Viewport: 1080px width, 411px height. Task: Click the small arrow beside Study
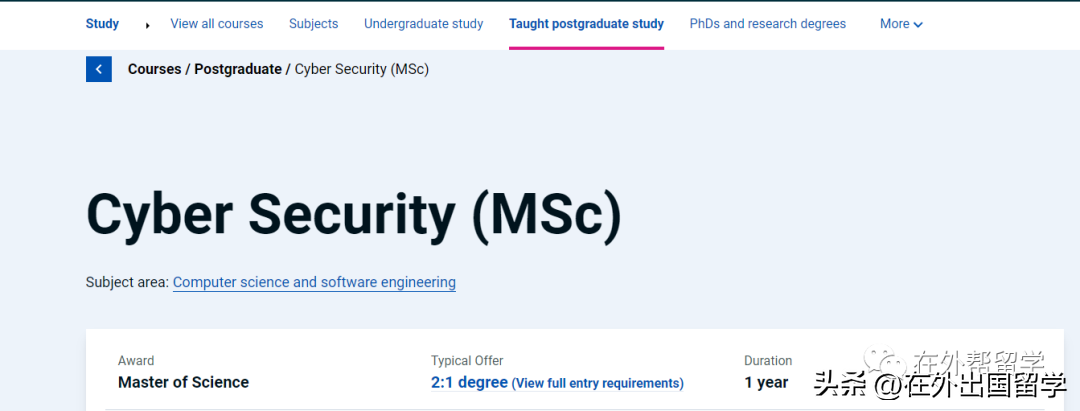[x=147, y=25]
